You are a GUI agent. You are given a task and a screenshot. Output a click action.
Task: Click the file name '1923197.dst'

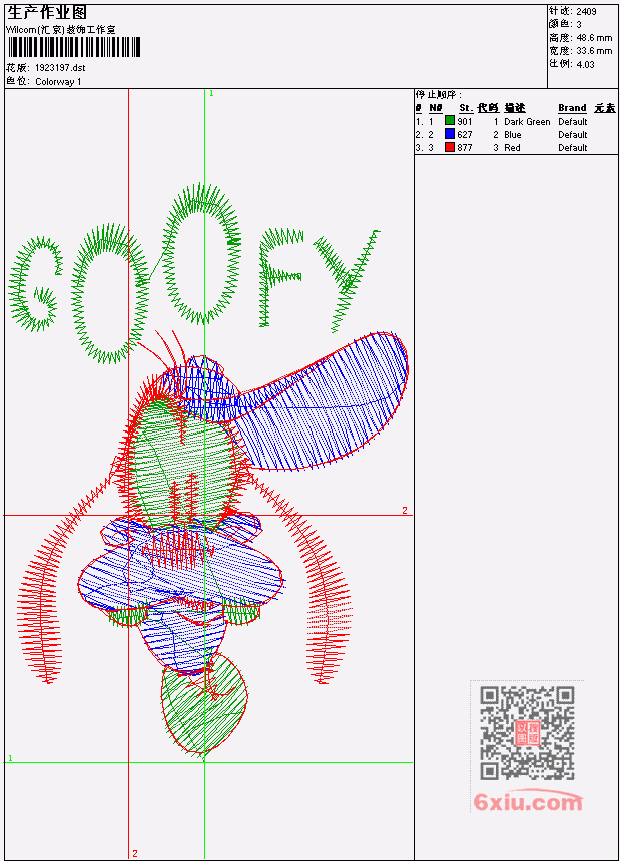tap(60, 68)
